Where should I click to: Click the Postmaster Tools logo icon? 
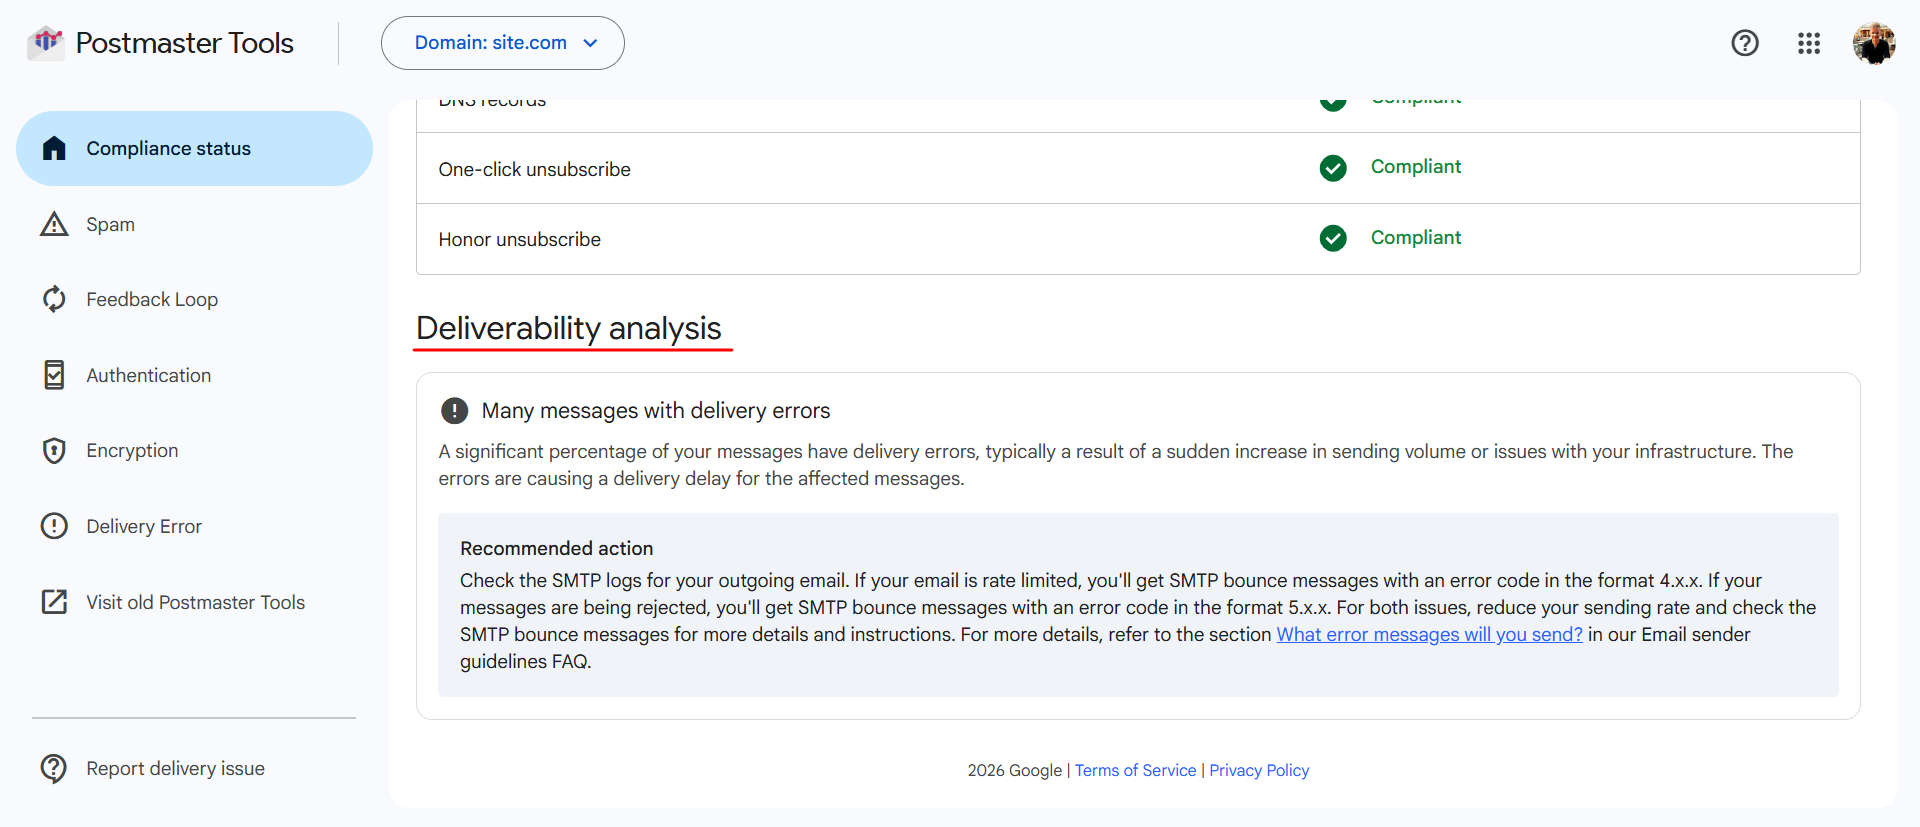45,43
